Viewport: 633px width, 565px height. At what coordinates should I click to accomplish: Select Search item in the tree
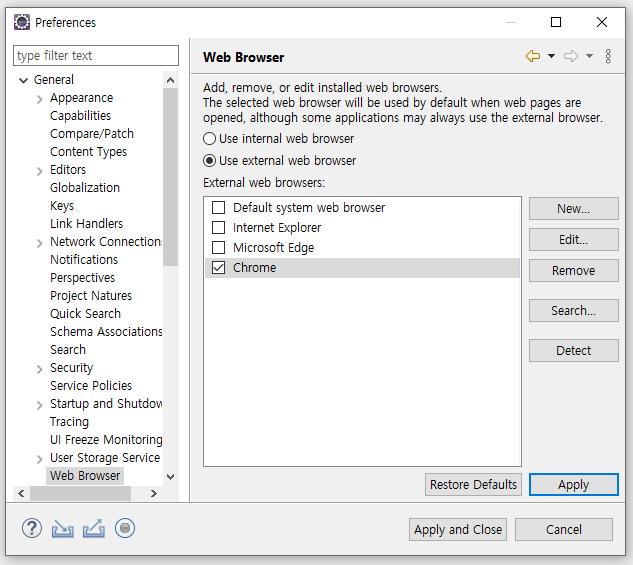(x=68, y=349)
